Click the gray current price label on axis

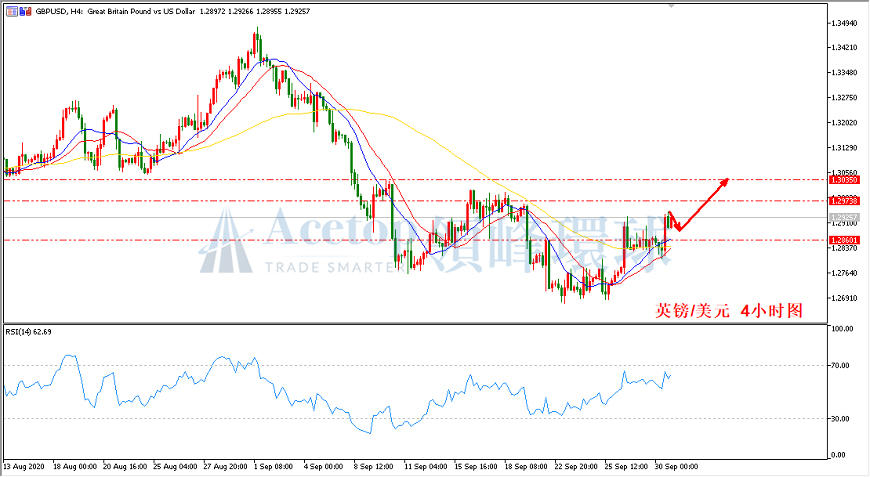point(844,217)
